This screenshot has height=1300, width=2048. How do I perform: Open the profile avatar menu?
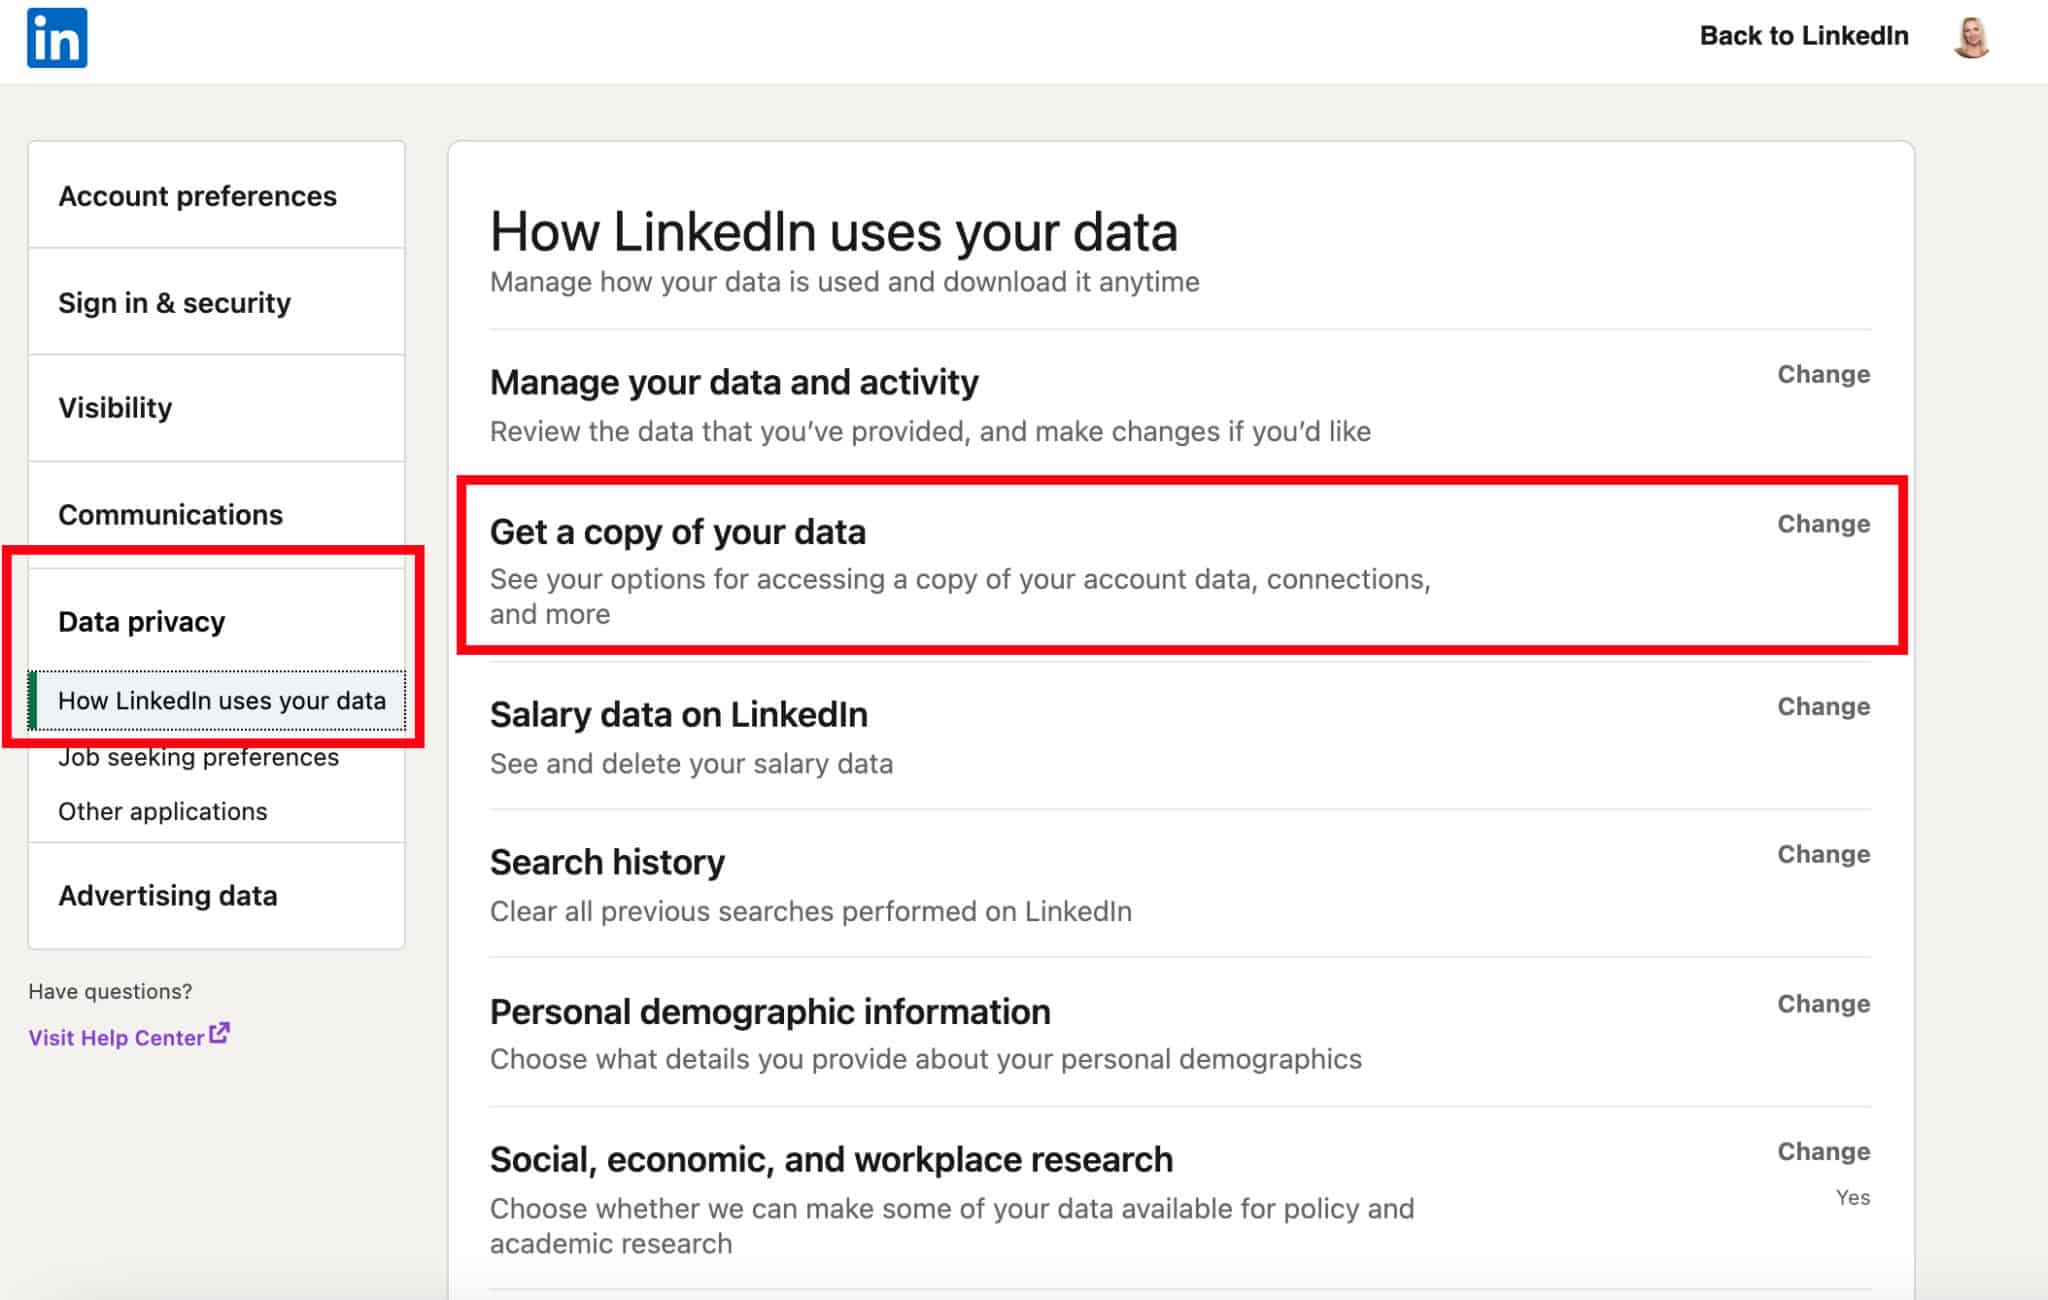point(1969,35)
